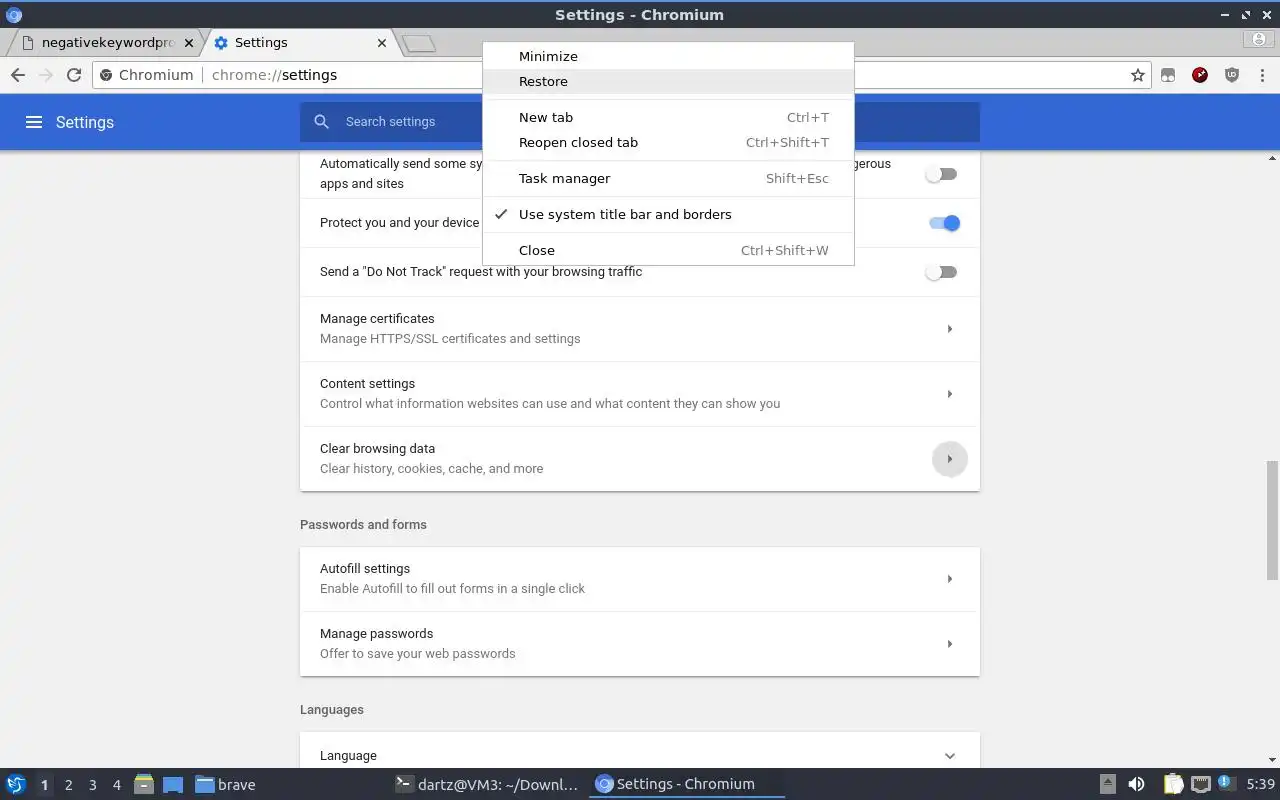Image resolution: width=1280 pixels, height=800 pixels.
Task: Click the 5:39 clock in the tray
Action: [1260, 784]
